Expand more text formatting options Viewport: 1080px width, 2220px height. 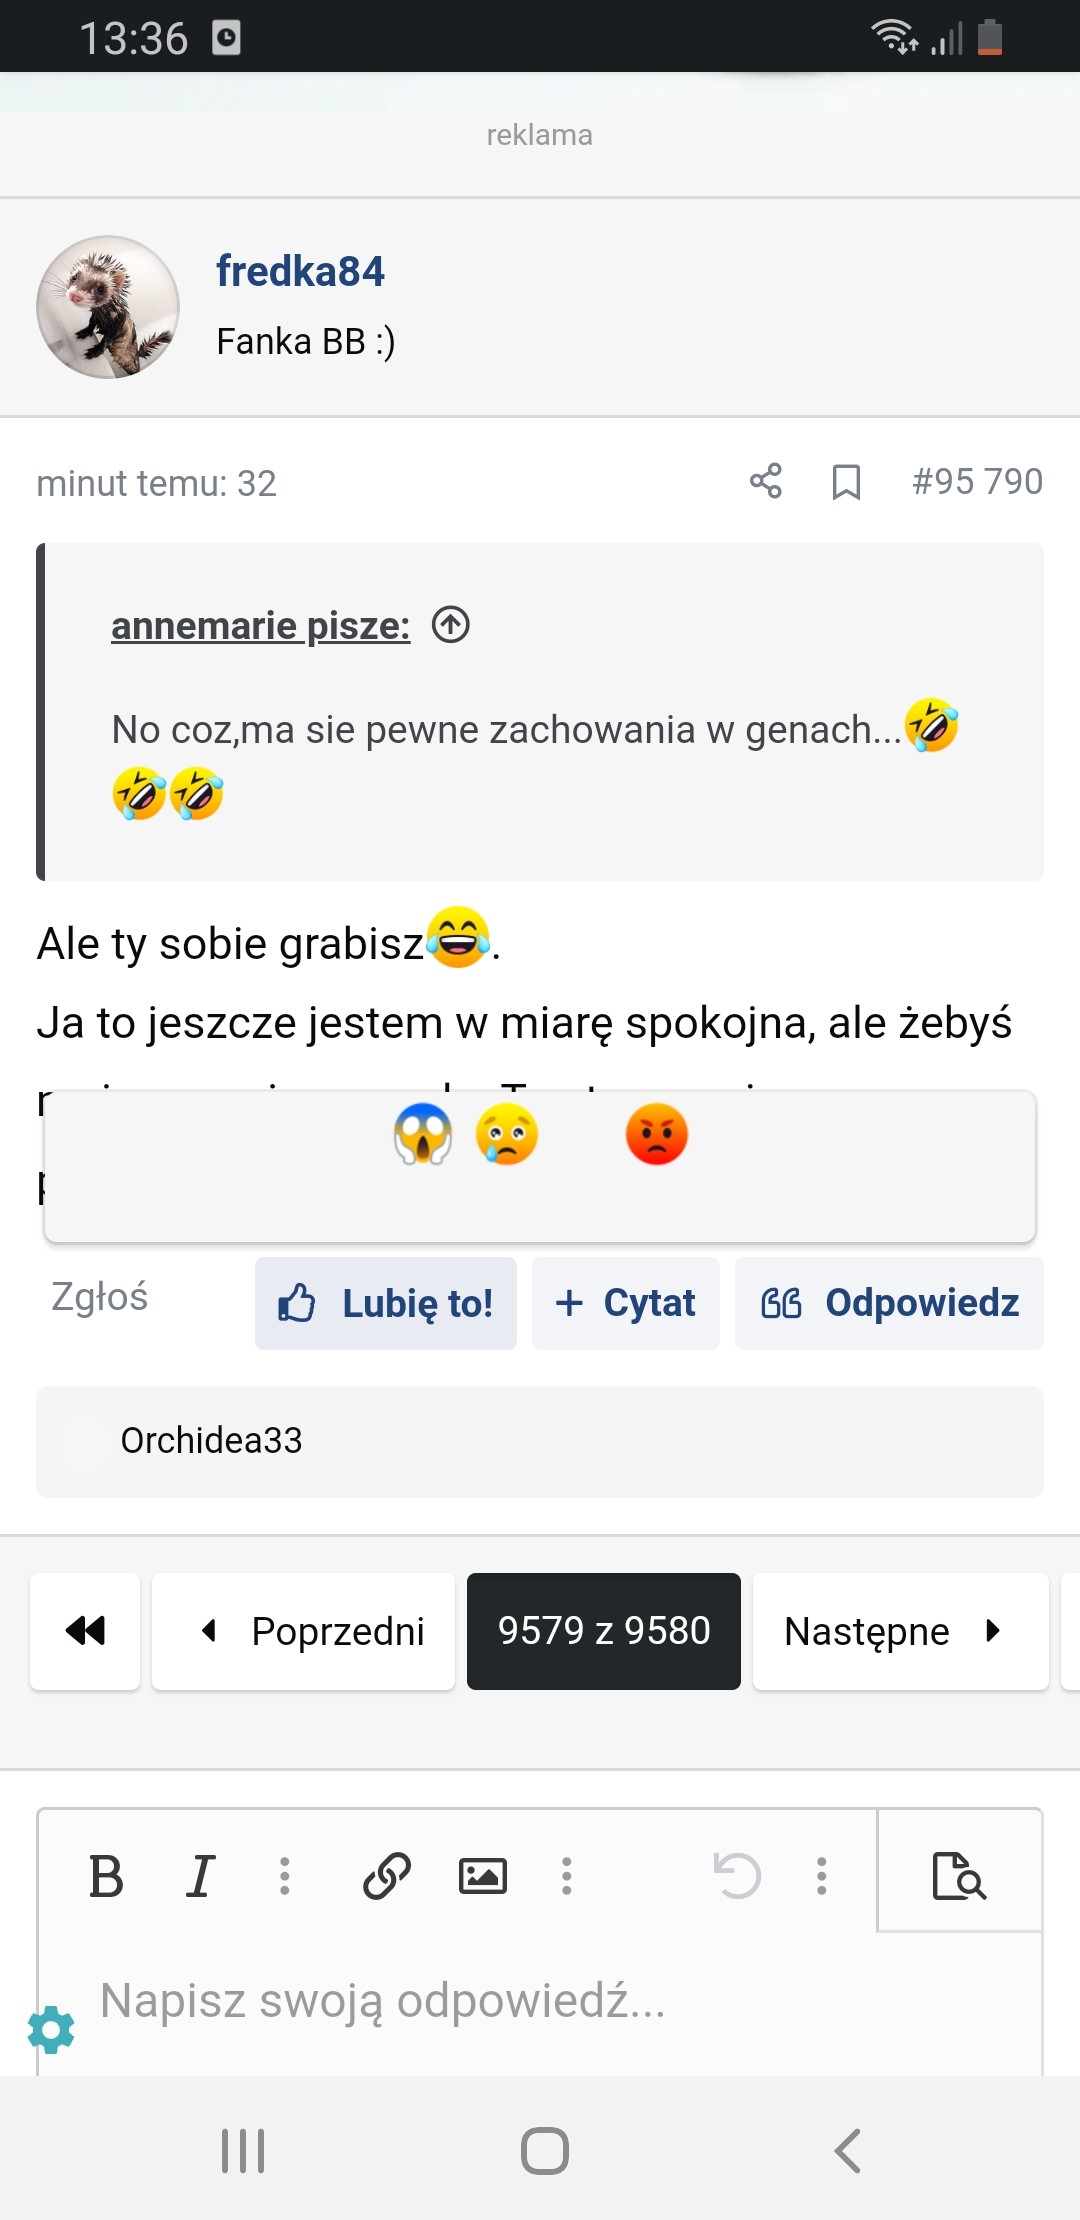[x=285, y=1875]
